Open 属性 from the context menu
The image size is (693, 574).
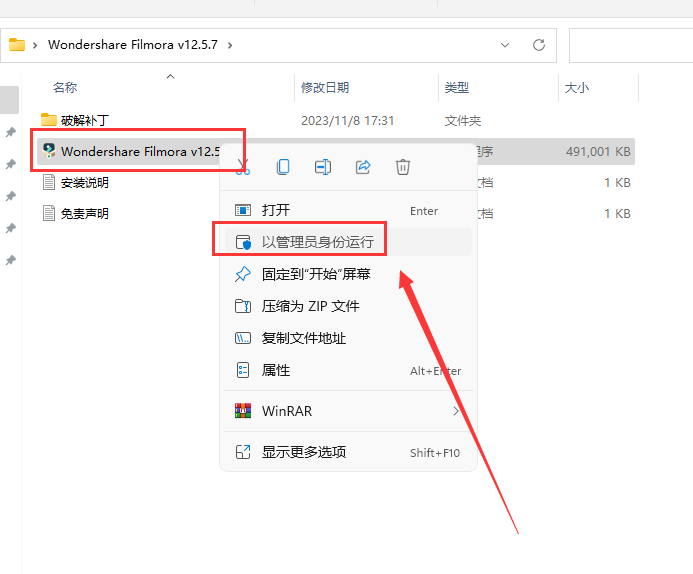(348, 370)
